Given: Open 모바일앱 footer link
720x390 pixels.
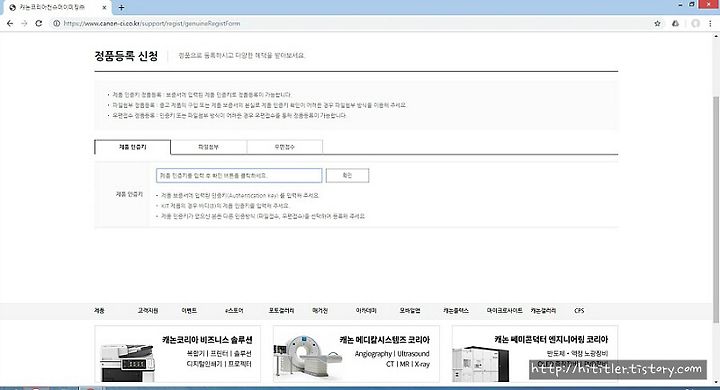Looking at the screenshot, I should click(410, 311).
